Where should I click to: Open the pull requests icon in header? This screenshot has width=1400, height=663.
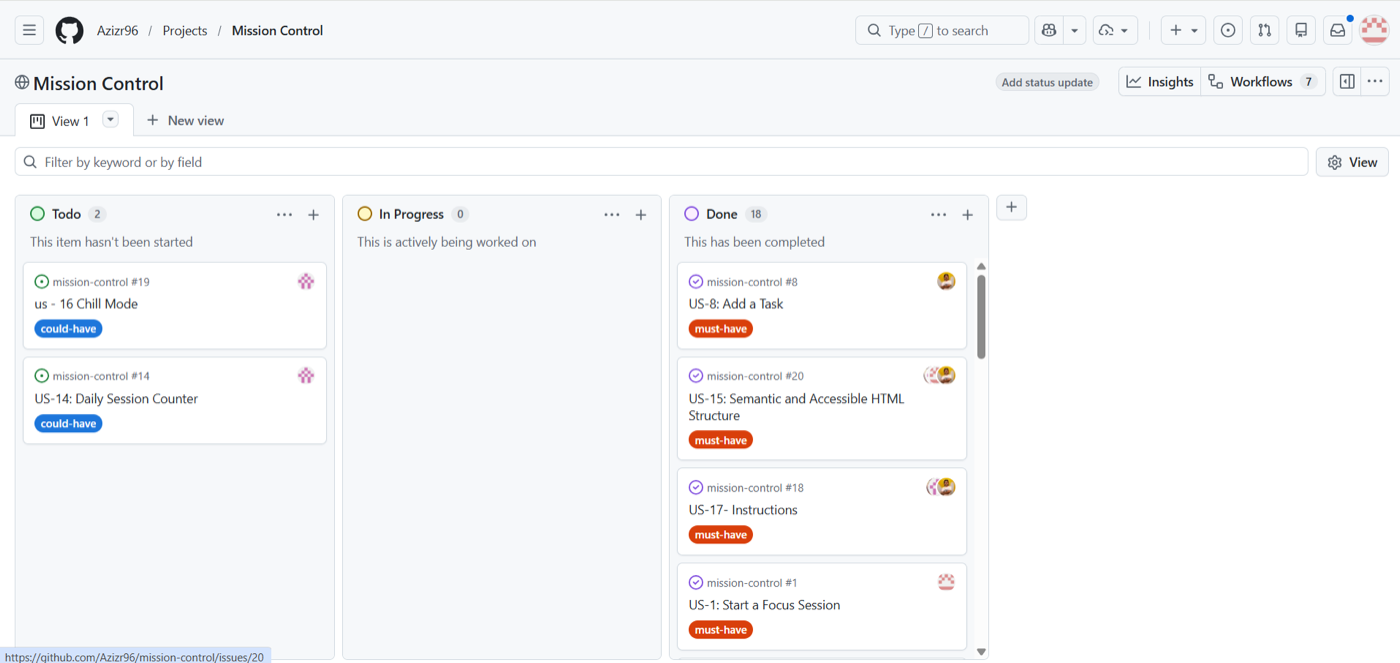[1265, 30]
